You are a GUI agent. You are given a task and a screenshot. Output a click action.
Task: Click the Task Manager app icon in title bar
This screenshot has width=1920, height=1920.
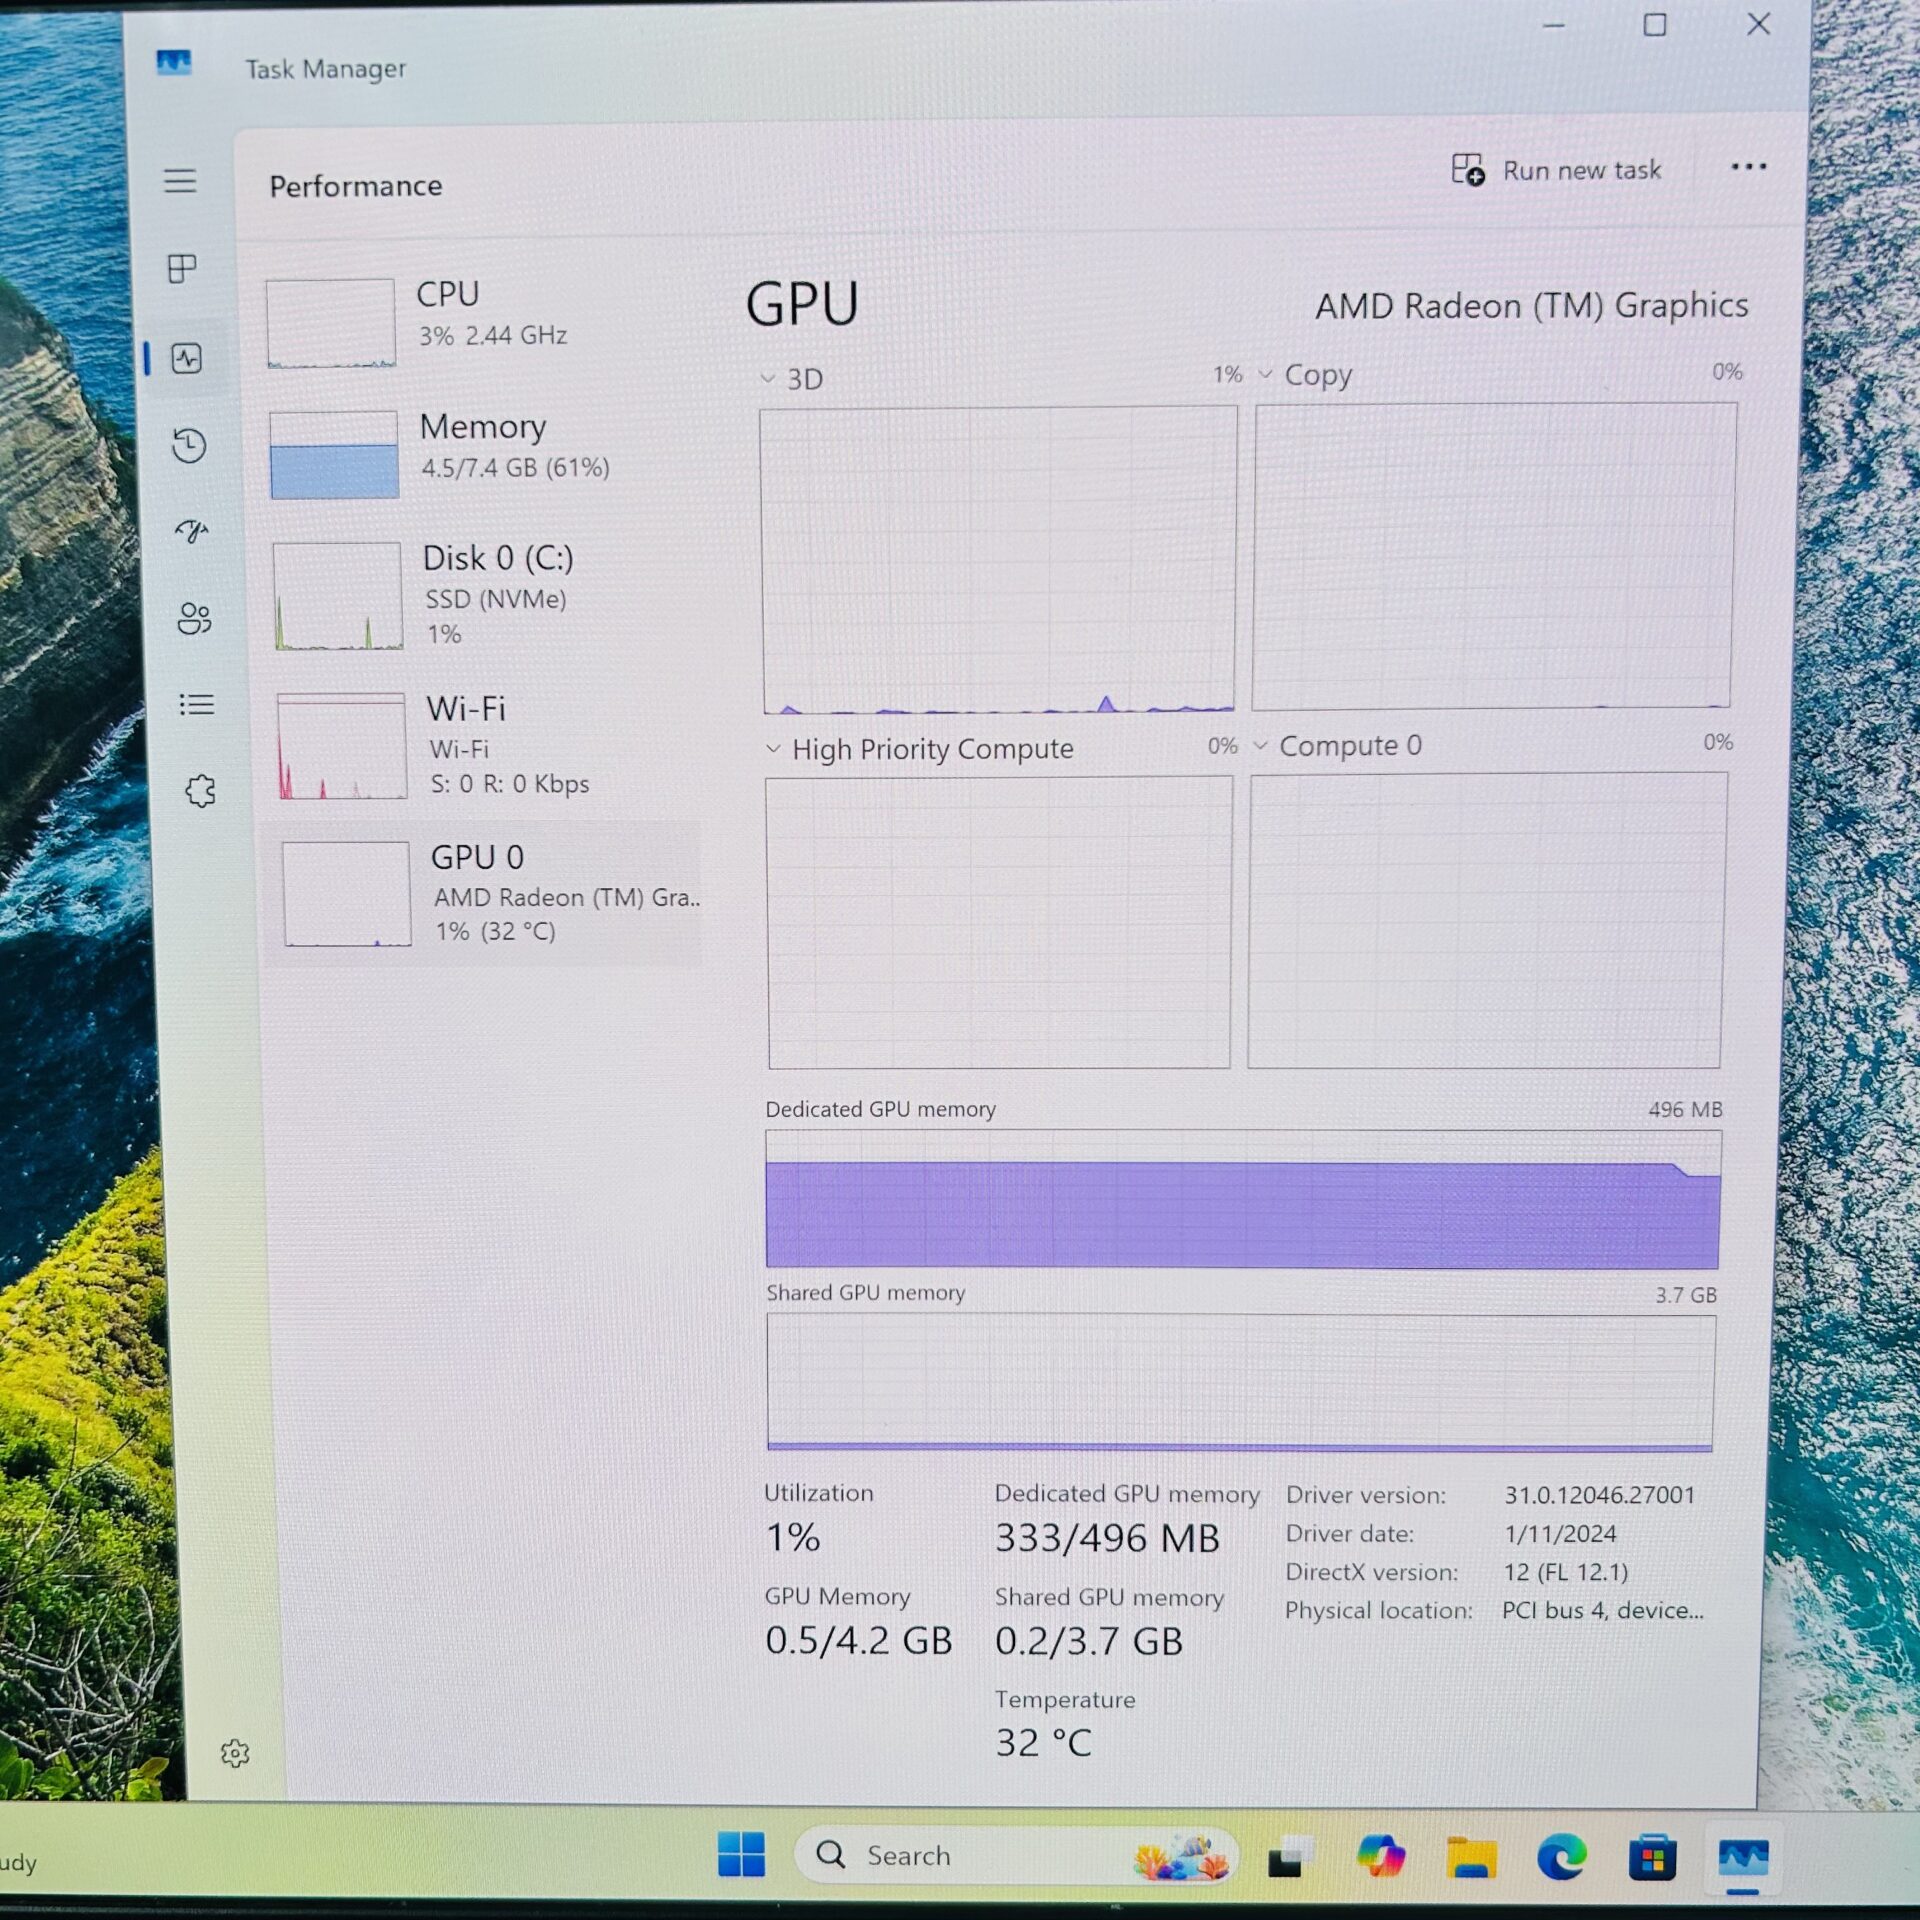174,64
